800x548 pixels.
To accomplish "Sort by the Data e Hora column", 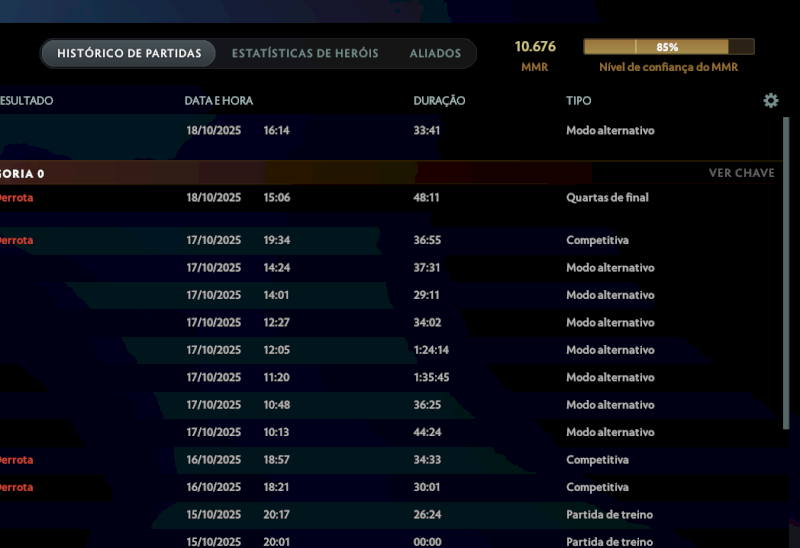I will tap(219, 101).
